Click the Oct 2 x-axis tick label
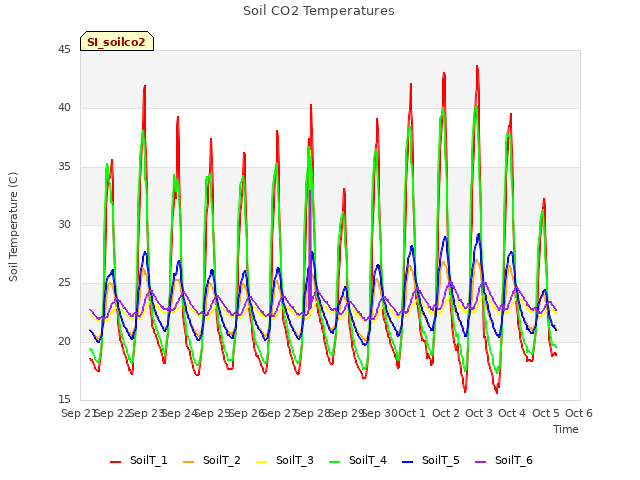The image size is (640, 480). 446,413
